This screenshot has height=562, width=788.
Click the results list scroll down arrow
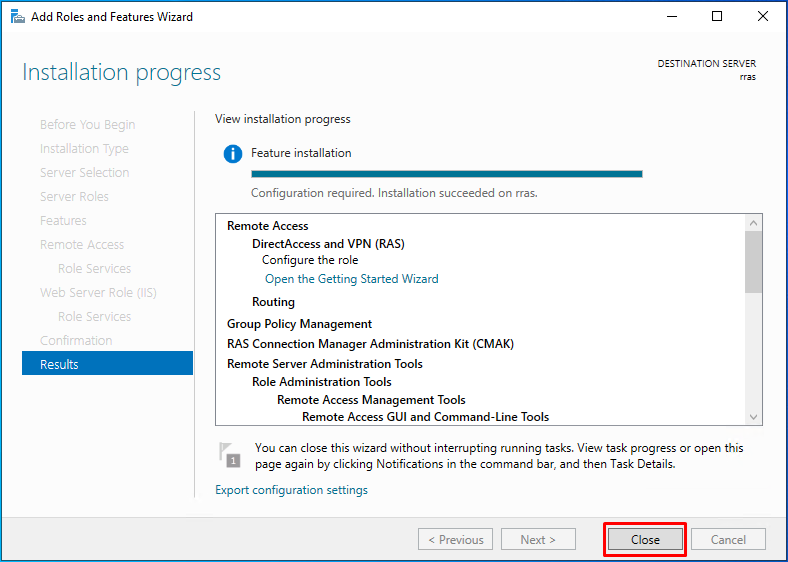coord(753,417)
